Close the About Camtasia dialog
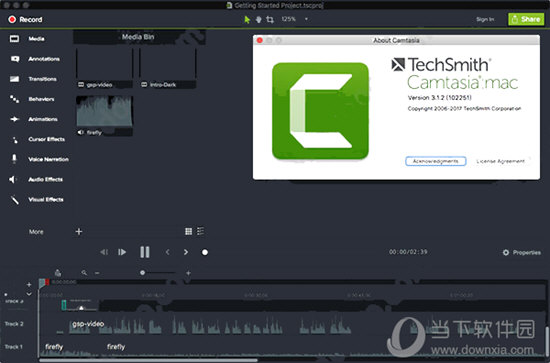Screen dimensions: 550x363 click(260, 40)
